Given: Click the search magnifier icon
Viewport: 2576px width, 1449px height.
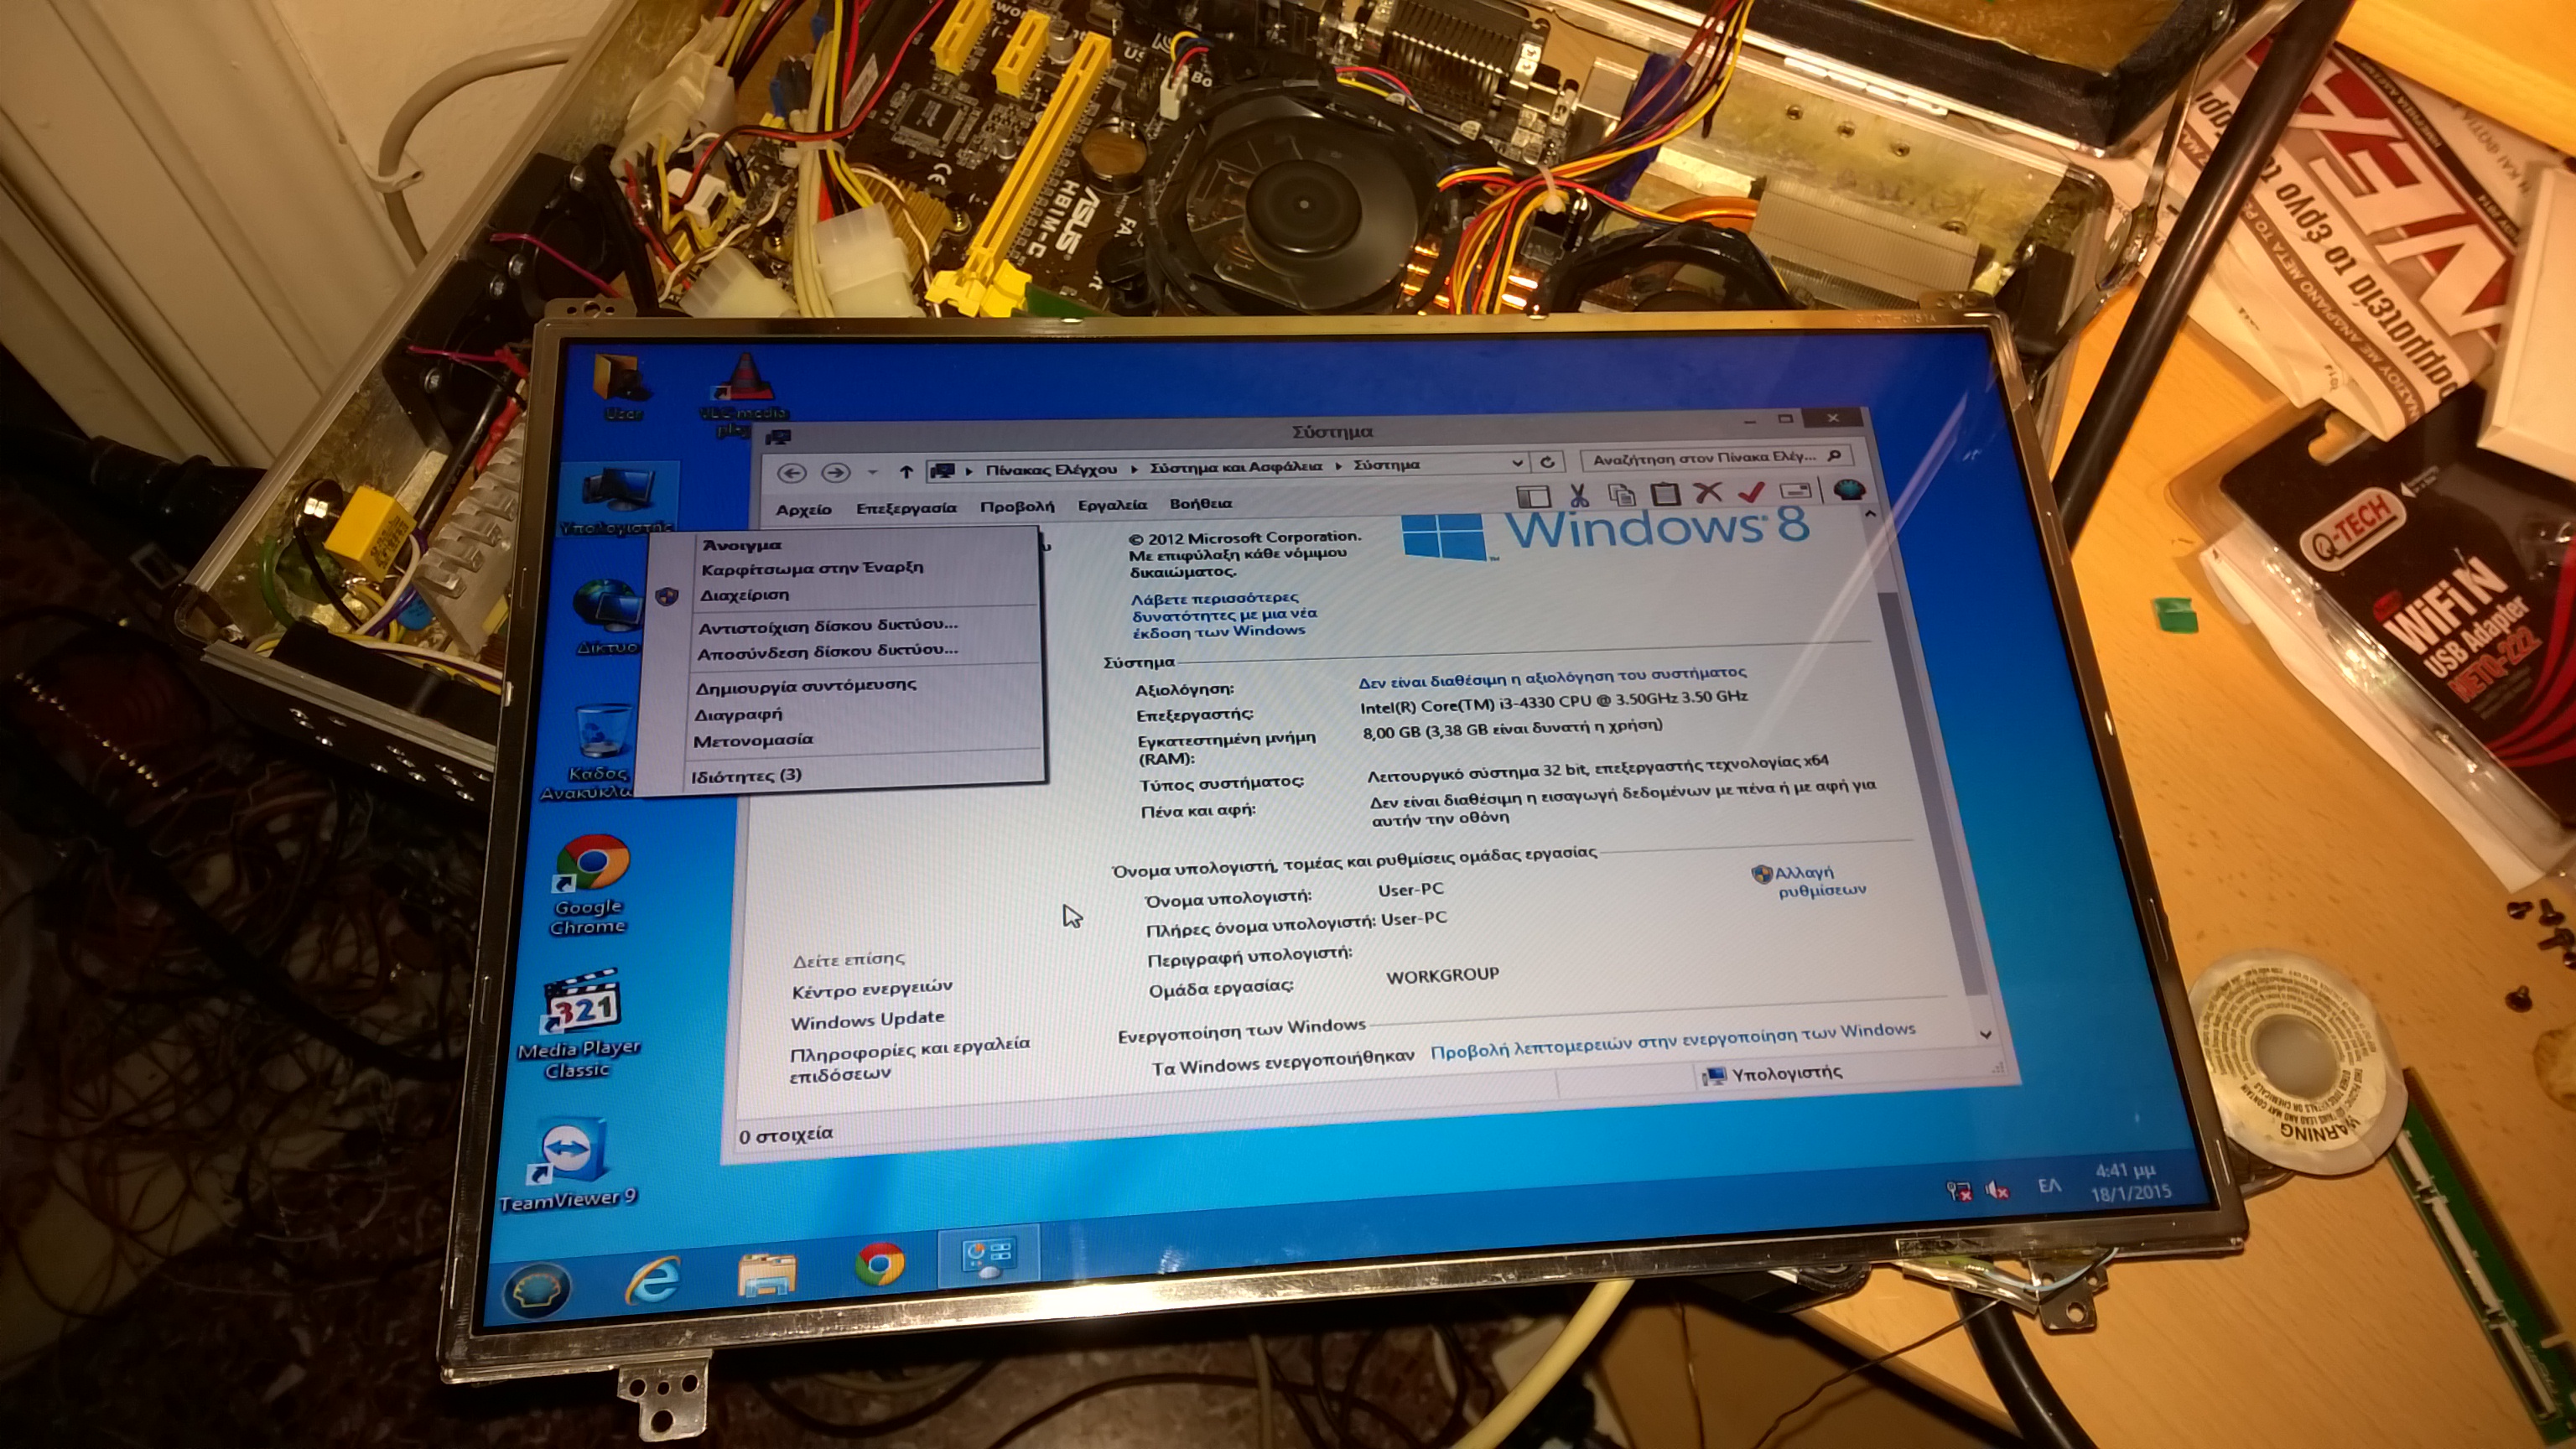Looking at the screenshot, I should 1834,456.
